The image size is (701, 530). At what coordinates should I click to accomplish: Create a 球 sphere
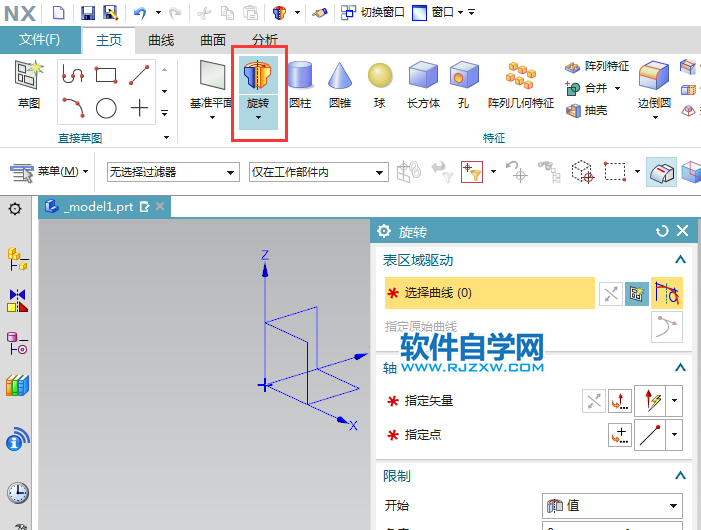(380, 85)
